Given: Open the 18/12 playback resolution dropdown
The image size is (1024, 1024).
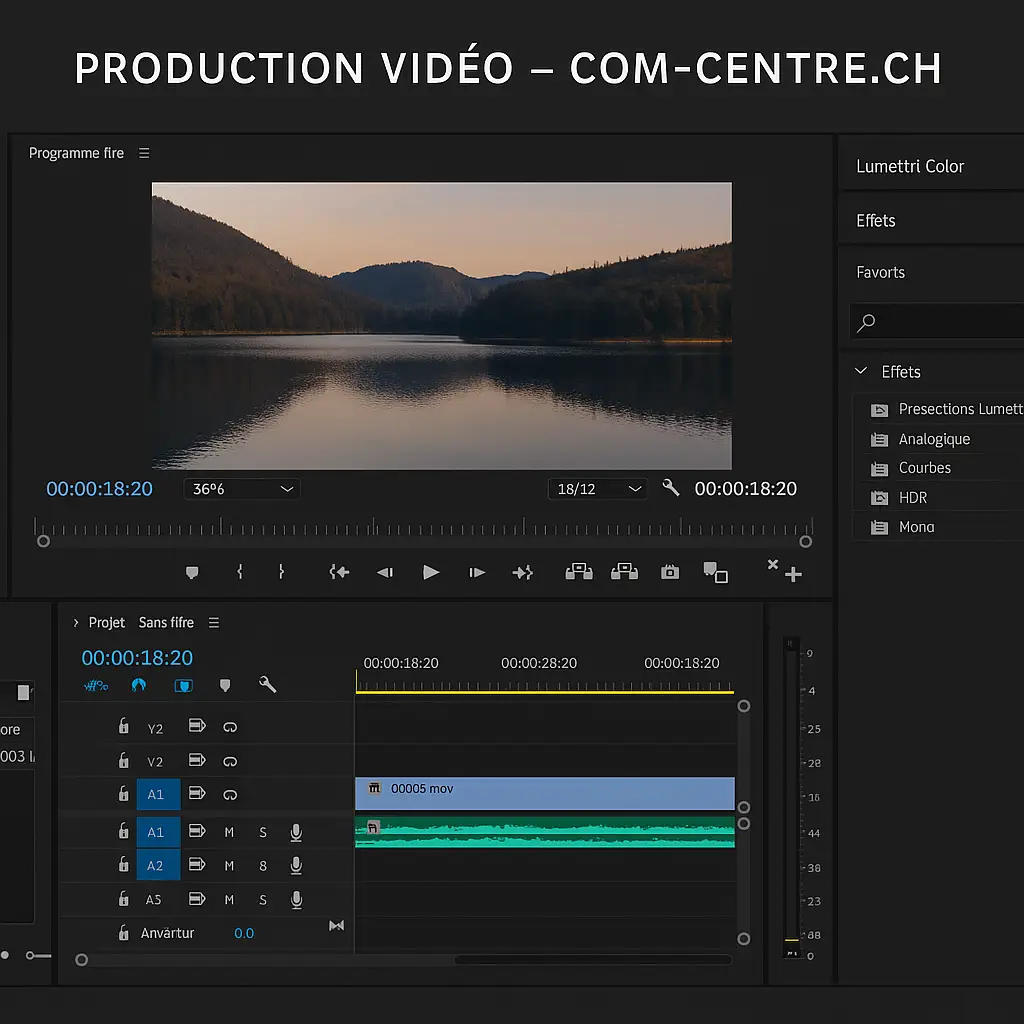Looking at the screenshot, I should (x=598, y=489).
